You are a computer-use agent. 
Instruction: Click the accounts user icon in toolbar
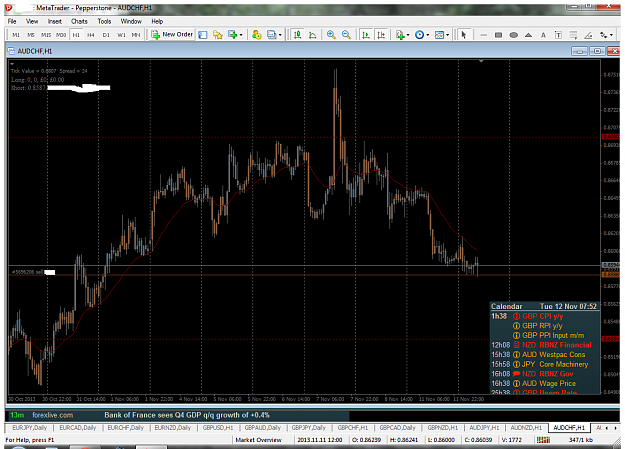coord(257,35)
